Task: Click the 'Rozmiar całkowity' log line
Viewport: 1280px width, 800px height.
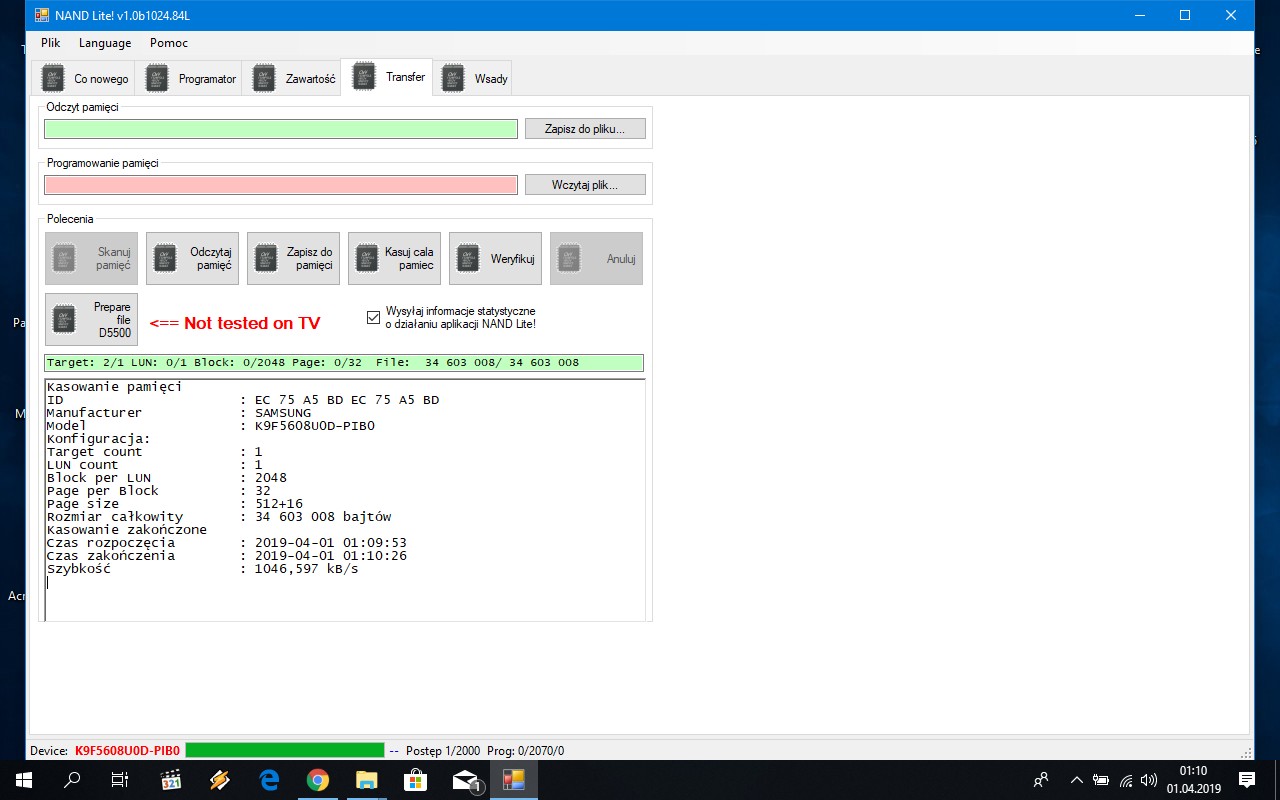Action: [x=219, y=517]
